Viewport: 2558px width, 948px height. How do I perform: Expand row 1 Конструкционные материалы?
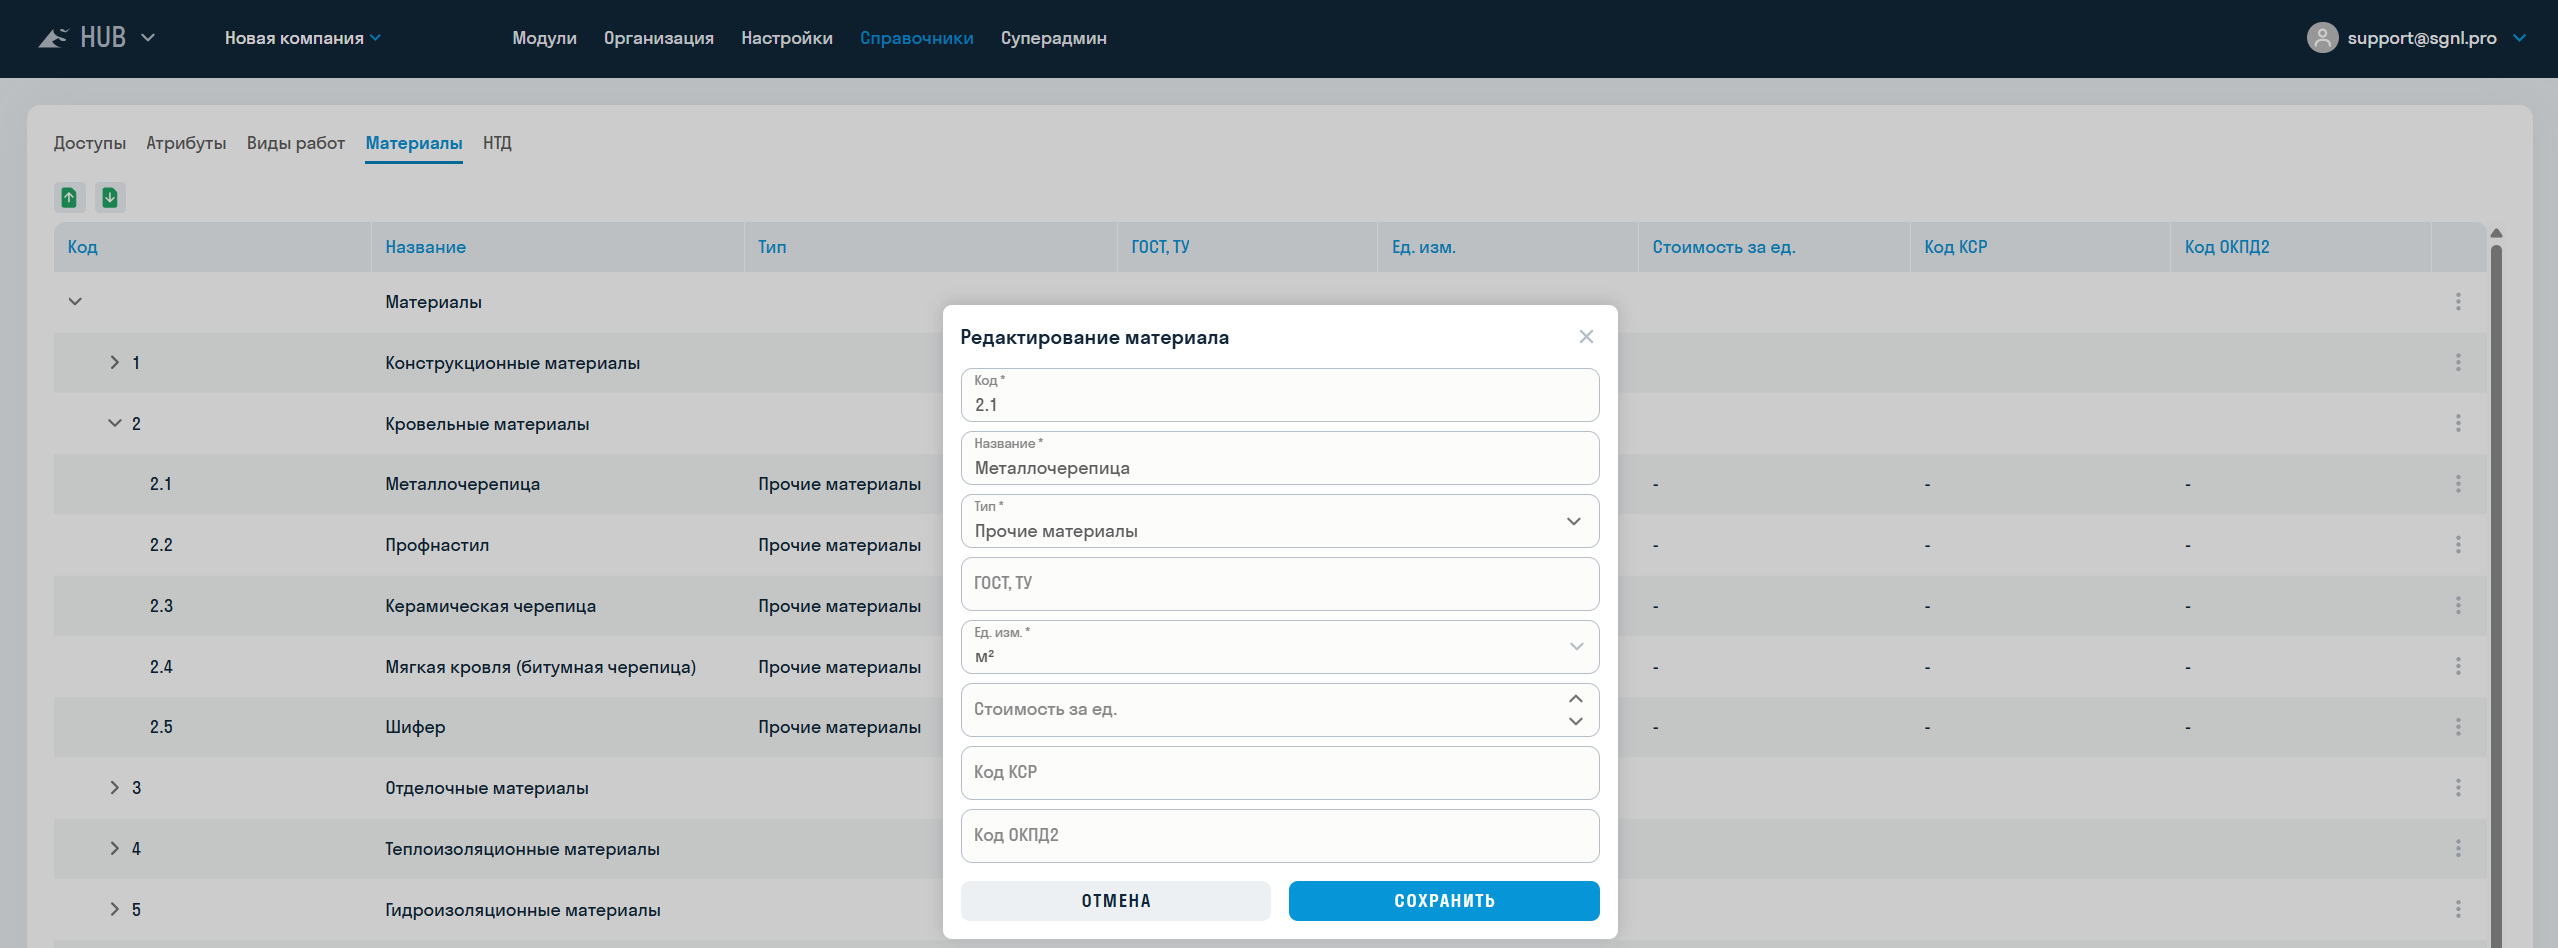[114, 362]
